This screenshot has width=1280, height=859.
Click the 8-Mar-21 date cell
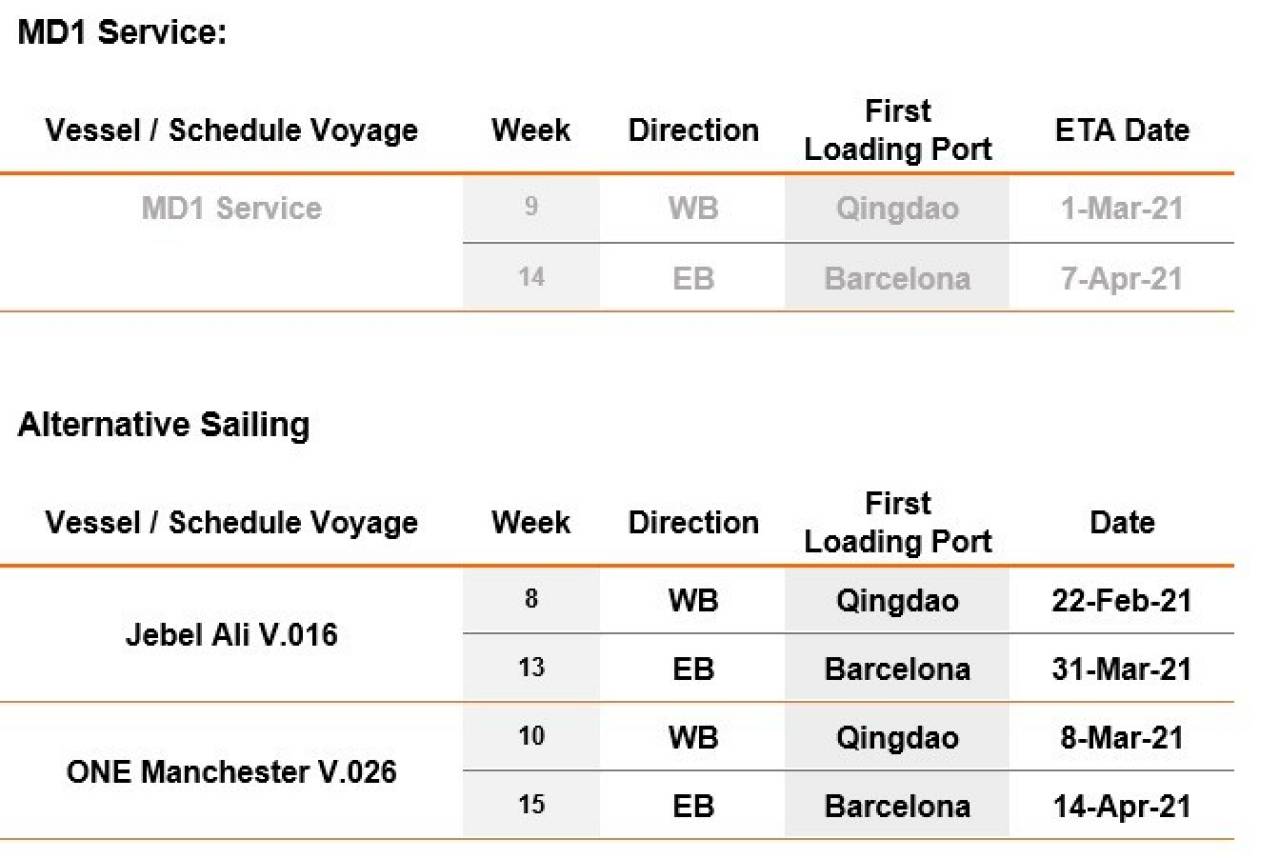(x=1122, y=738)
